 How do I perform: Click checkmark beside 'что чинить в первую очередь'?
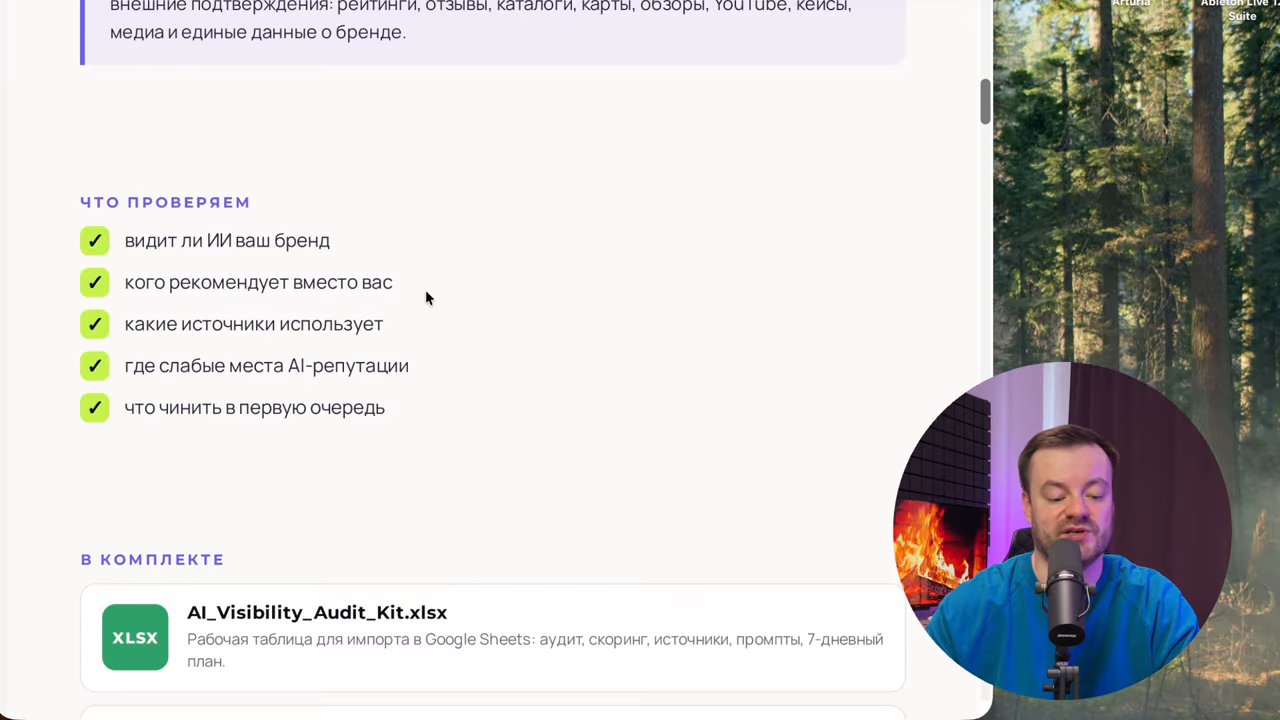pyautogui.click(x=95, y=408)
